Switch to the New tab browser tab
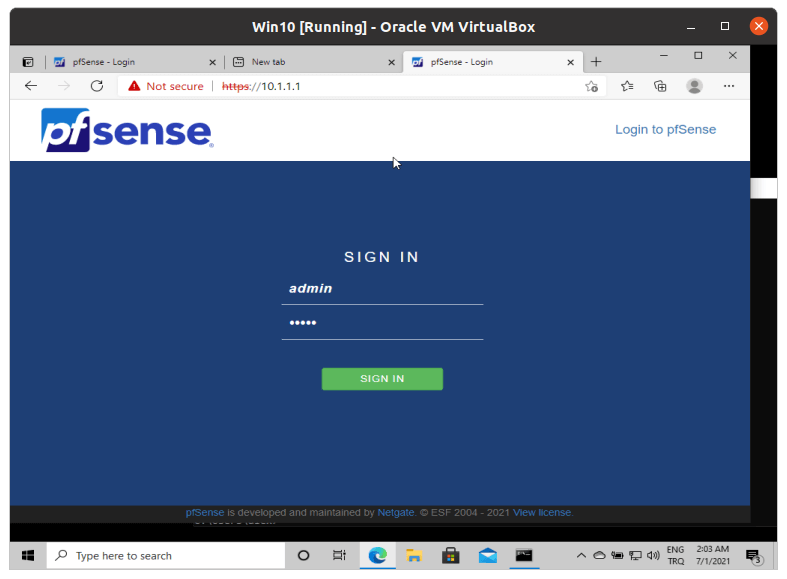The image size is (787, 579). tap(311, 62)
